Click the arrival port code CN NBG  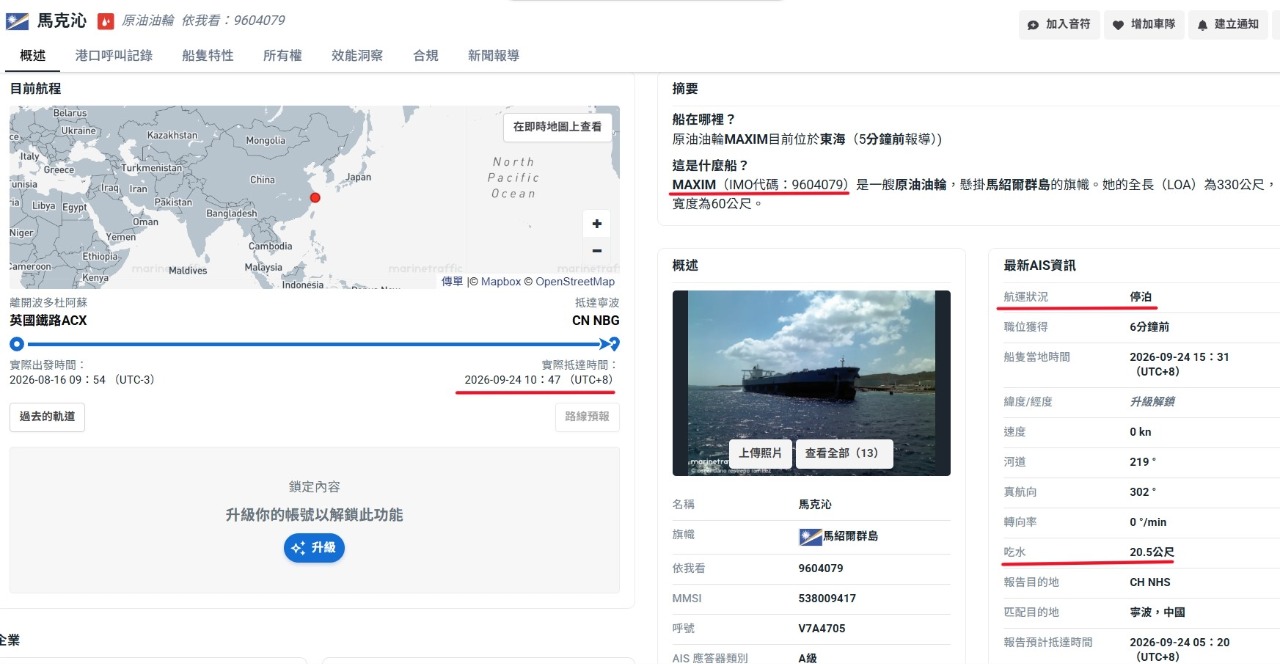point(596,321)
